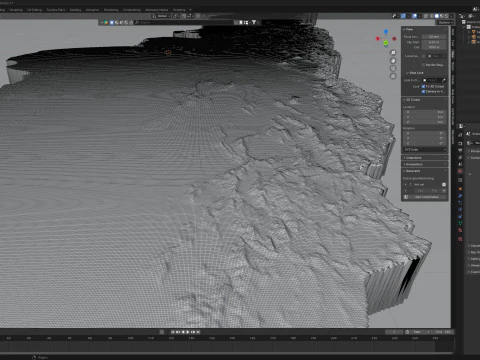Click the Clip Start value field

pyautogui.click(x=434, y=42)
